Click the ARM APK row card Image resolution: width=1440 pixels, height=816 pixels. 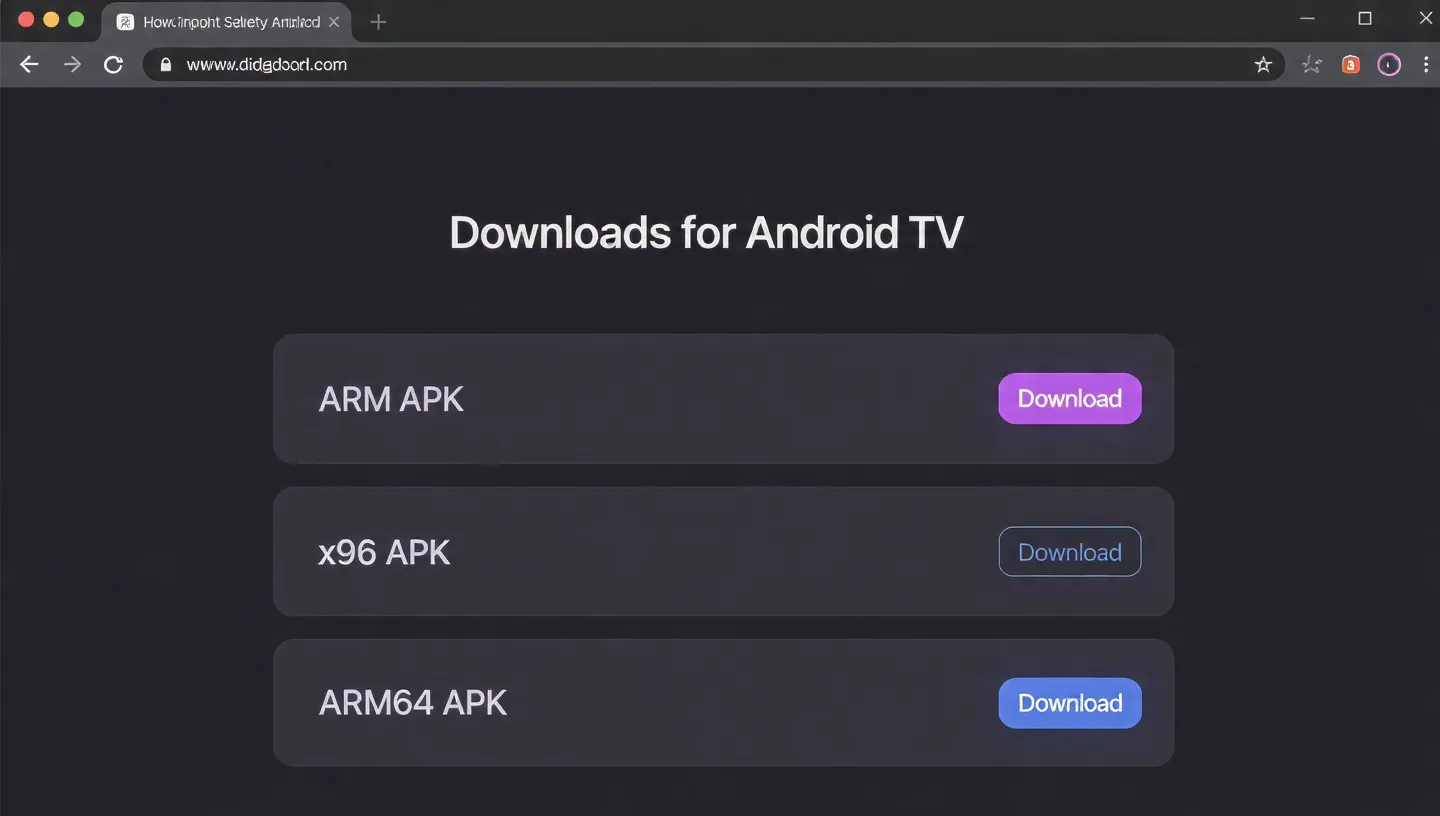point(600,398)
